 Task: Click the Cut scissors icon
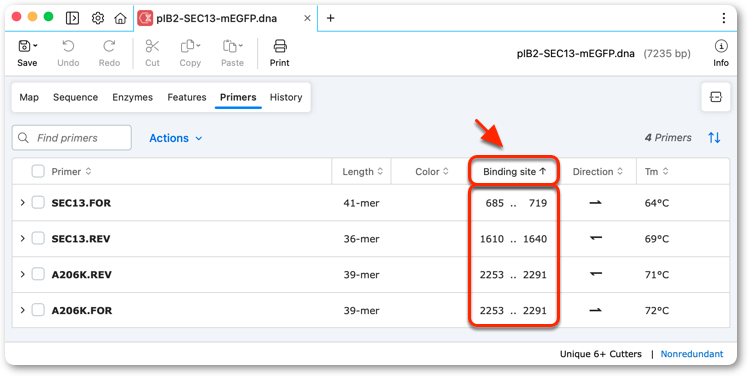click(152, 46)
